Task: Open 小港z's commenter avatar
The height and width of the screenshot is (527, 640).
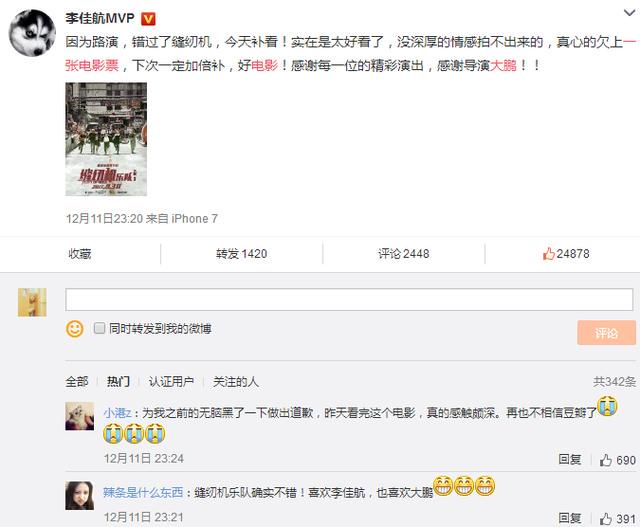Action: click(80, 416)
